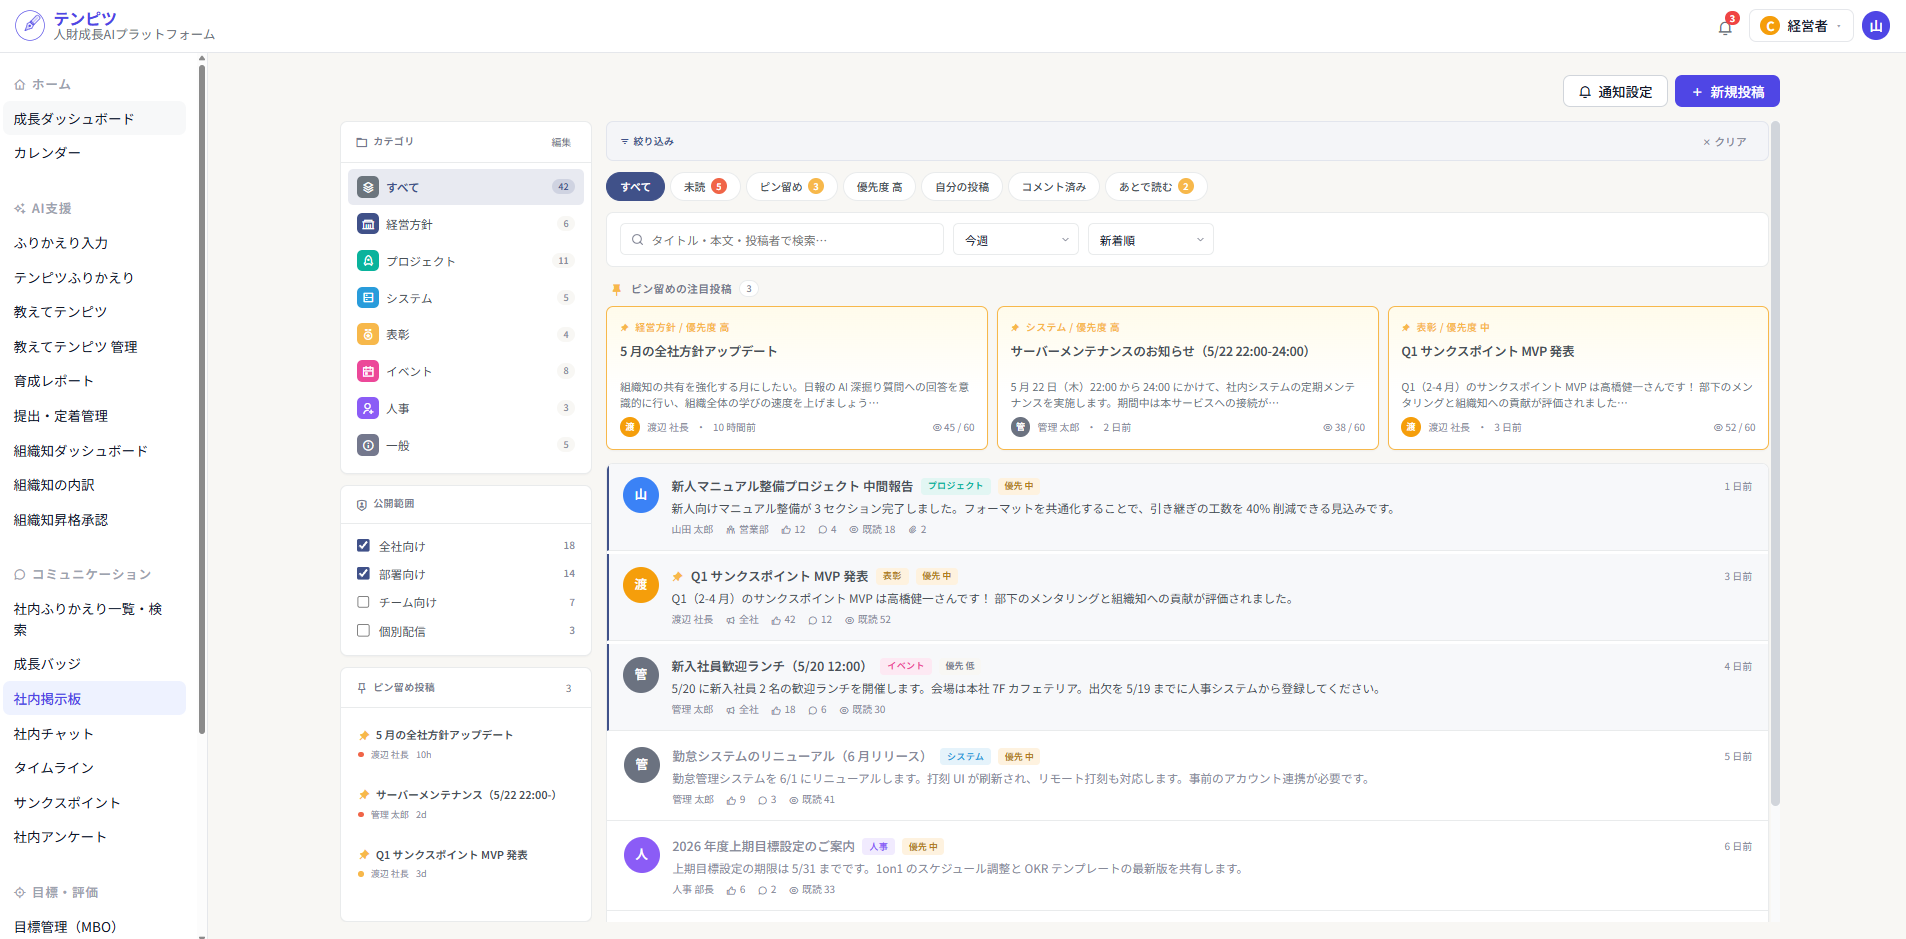Open 勤怠システムのリニューアル post title
1906x939 pixels.
(799, 756)
